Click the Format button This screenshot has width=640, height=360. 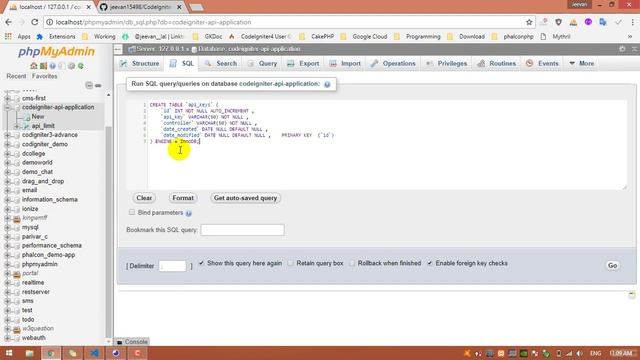(183, 198)
